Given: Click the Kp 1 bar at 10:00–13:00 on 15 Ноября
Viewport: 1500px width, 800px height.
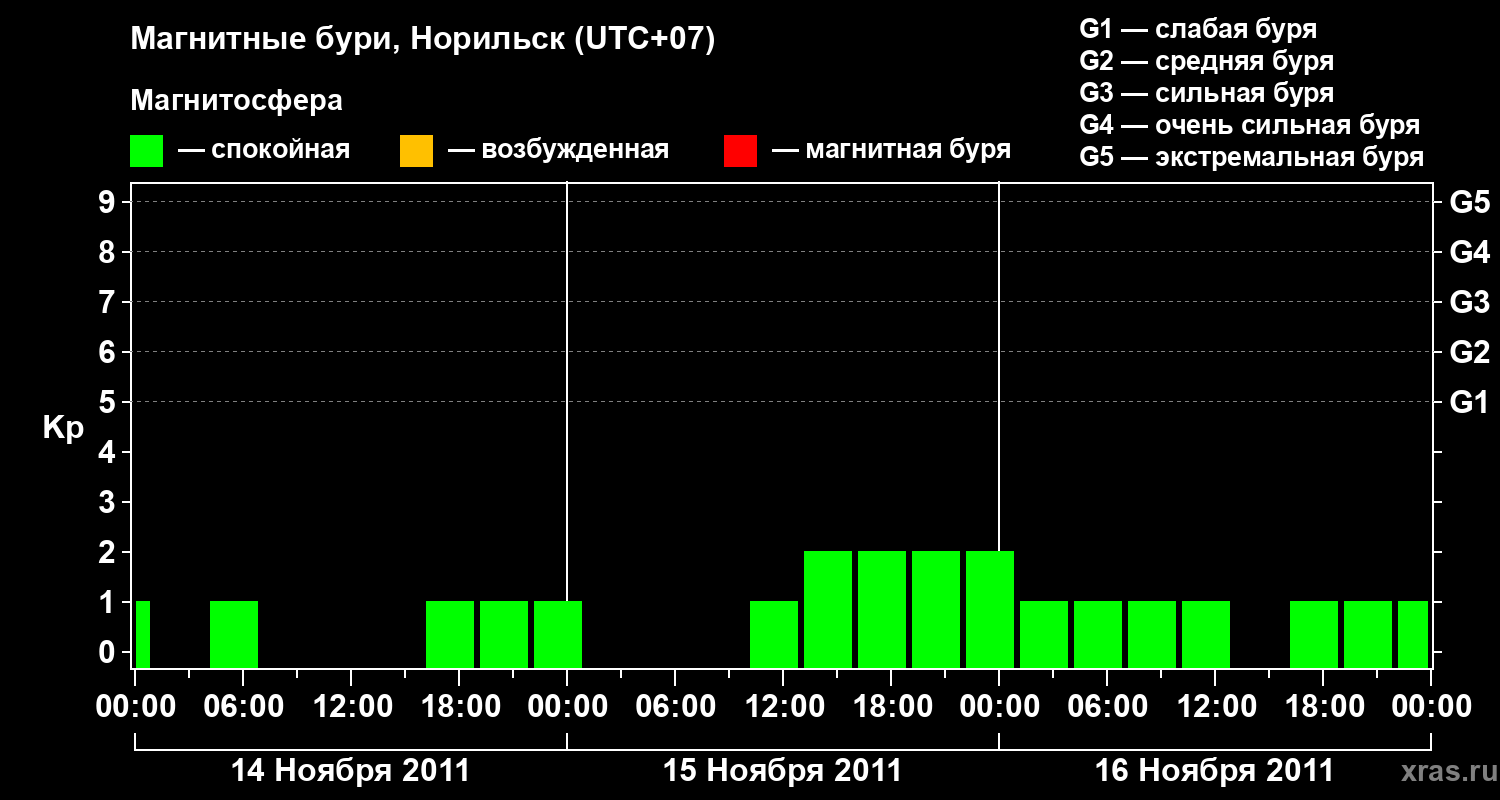Looking at the screenshot, I should 774,634.
